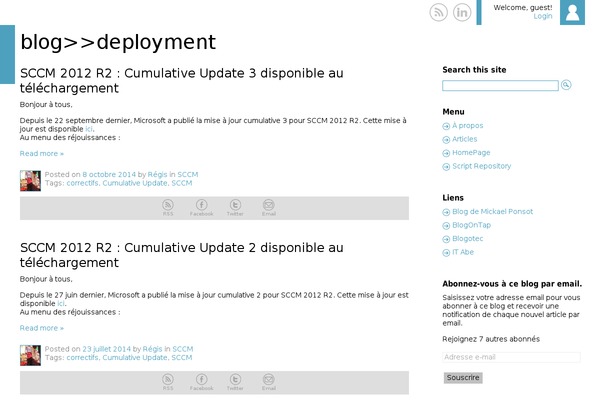The height and width of the screenshot is (400, 600).
Task: Visit the BlogOnTap link
Action: (x=471, y=225)
